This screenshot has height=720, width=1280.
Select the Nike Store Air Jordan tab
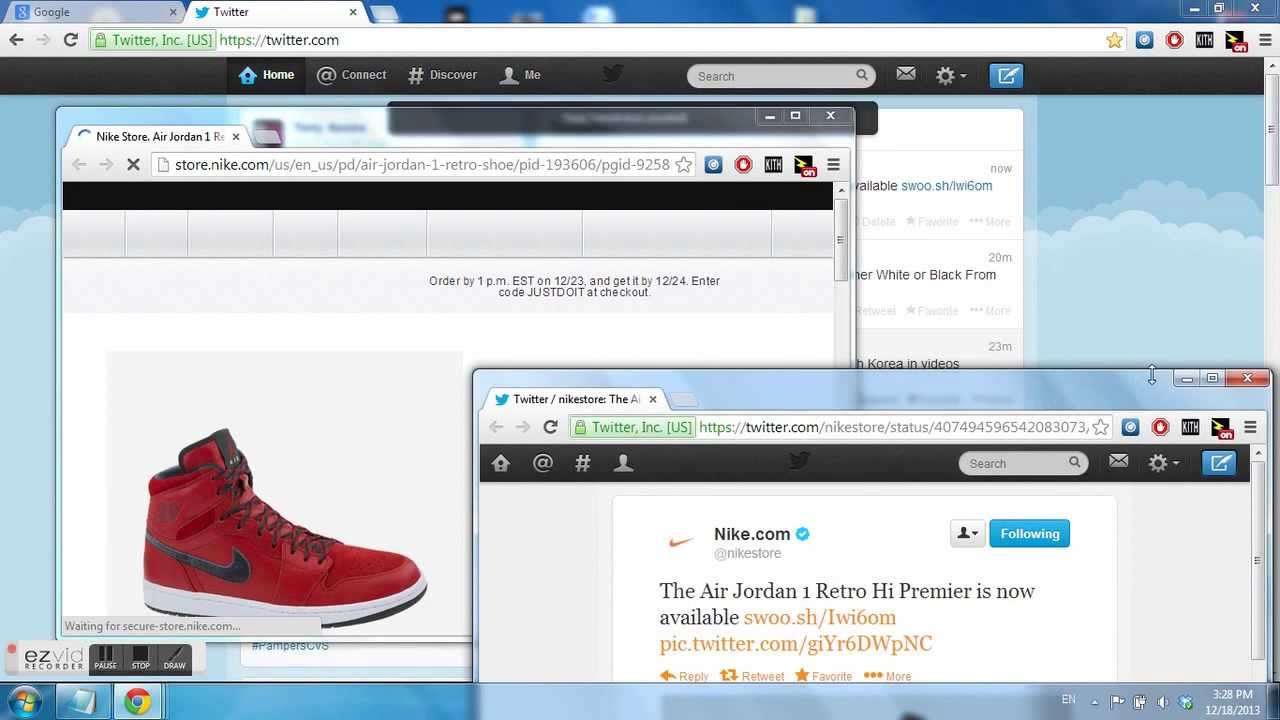coord(159,137)
